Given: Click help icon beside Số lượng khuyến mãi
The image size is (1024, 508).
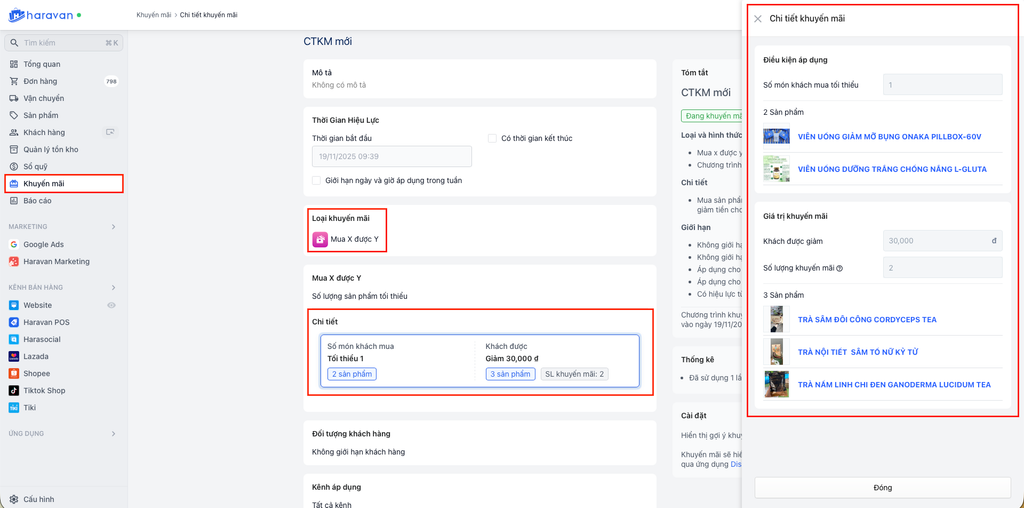Looking at the screenshot, I should click(x=840, y=268).
